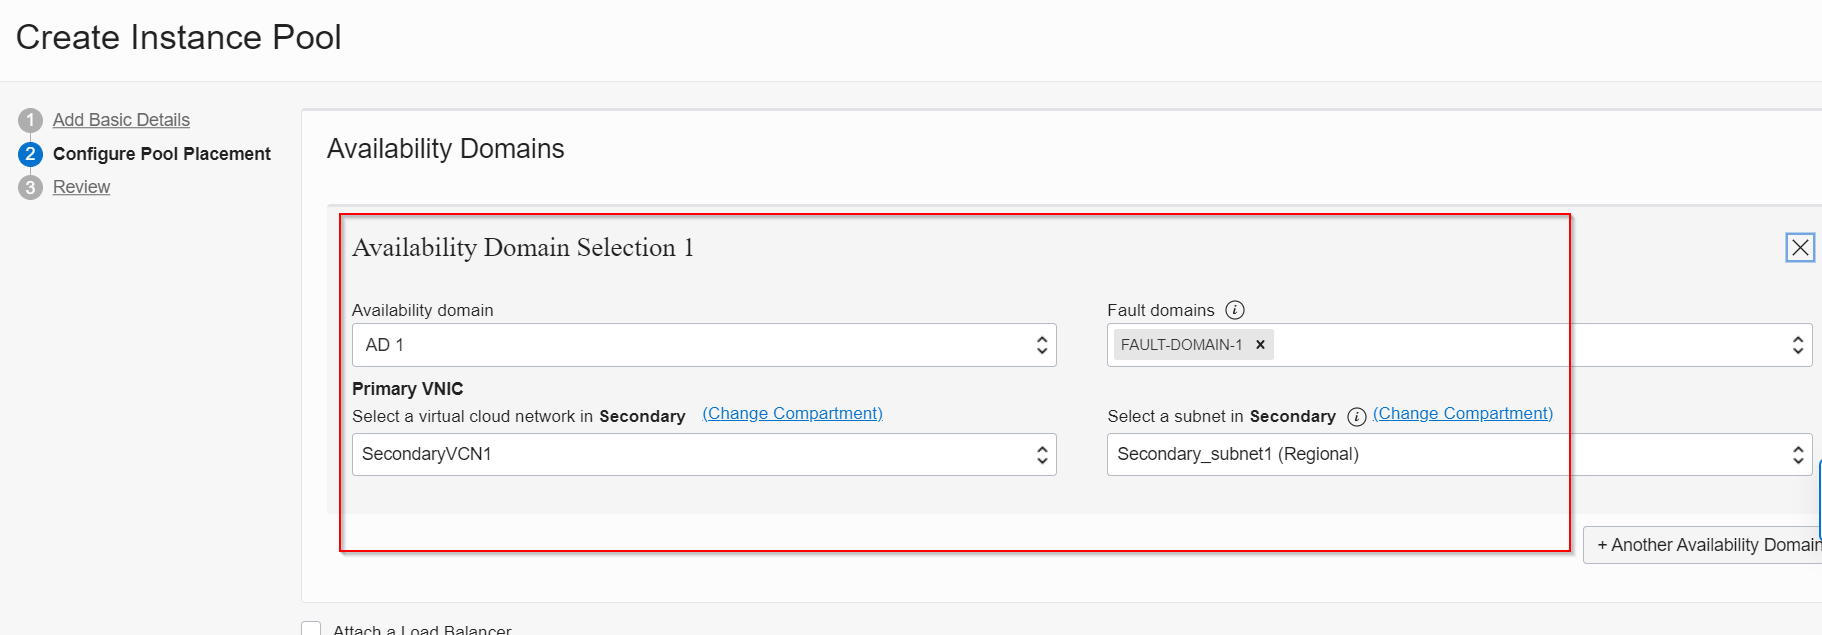Image resolution: width=1822 pixels, height=635 pixels.
Task: Click the Fault domains info icon
Action: pos(1235,310)
